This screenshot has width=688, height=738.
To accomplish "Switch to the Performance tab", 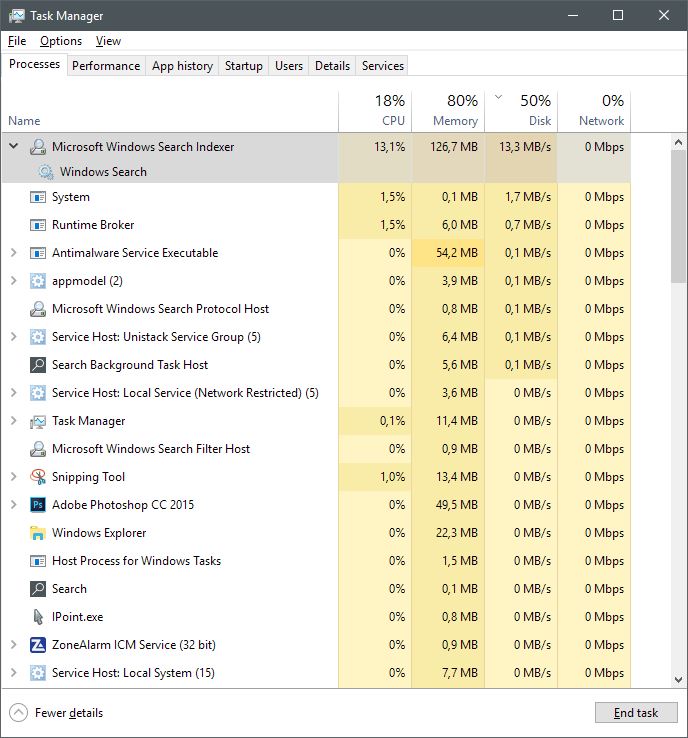I will pos(106,66).
